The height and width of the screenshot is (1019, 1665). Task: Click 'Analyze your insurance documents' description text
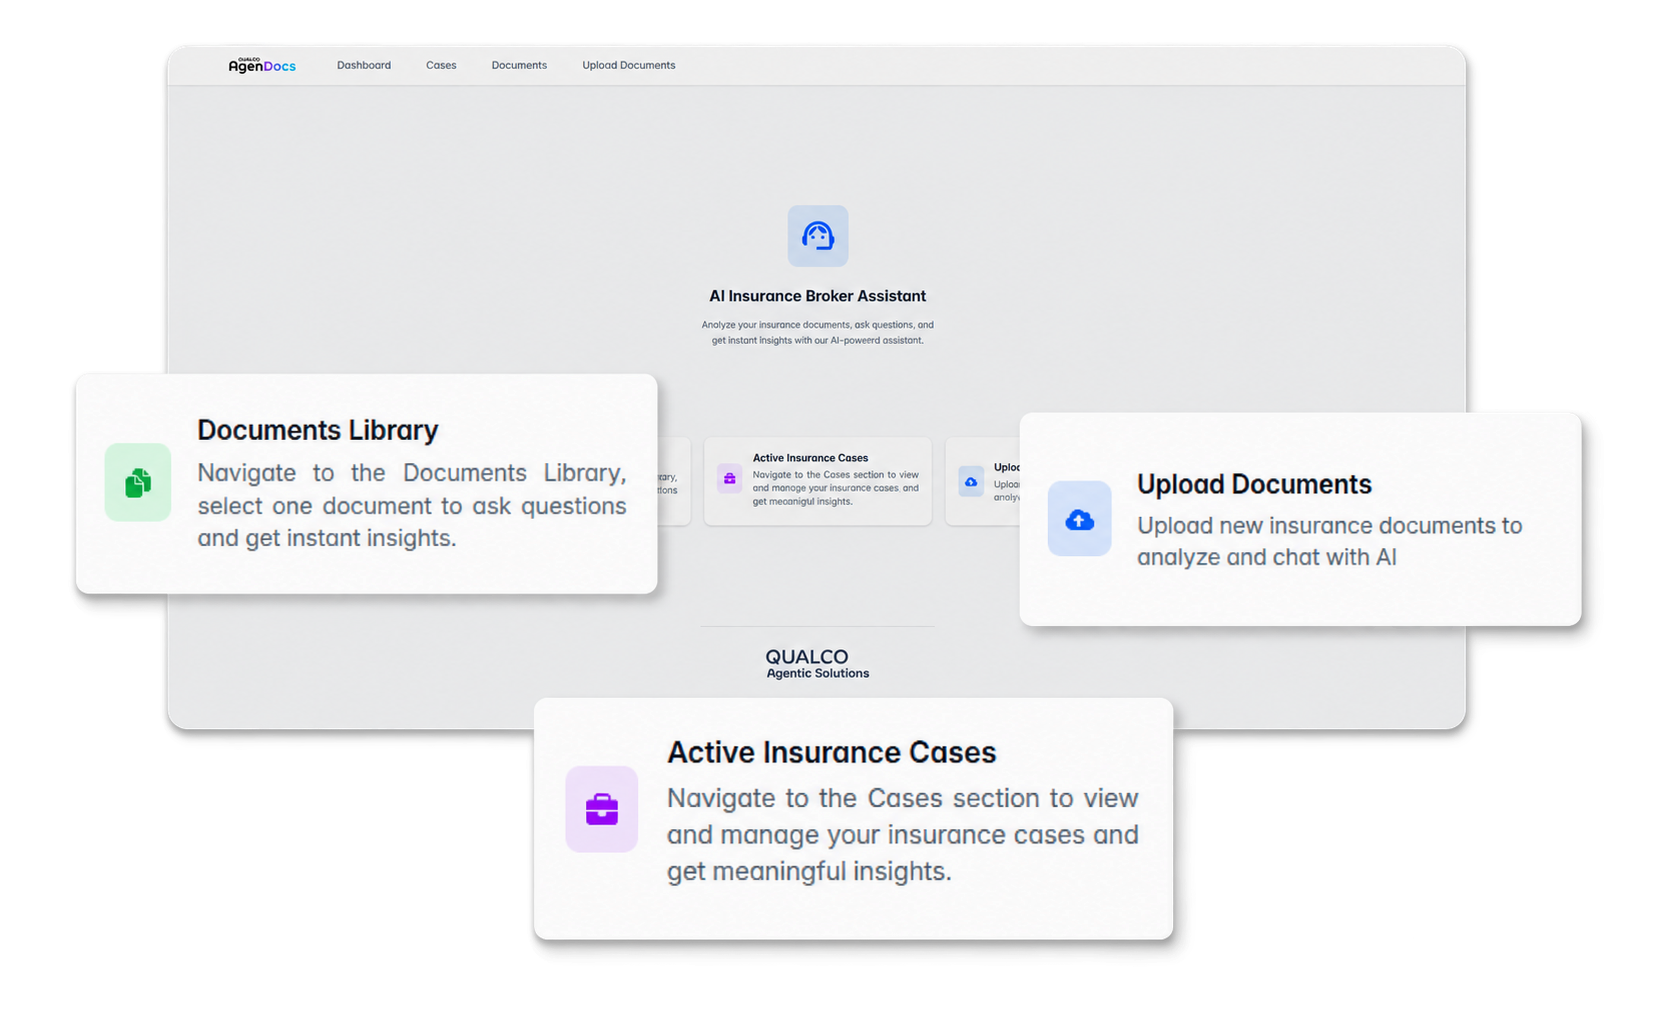click(x=818, y=332)
